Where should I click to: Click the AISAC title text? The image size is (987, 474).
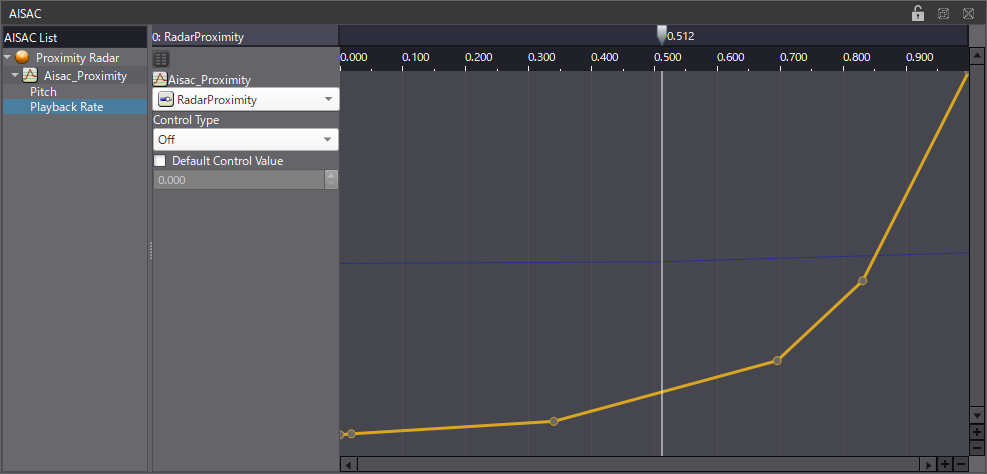25,13
